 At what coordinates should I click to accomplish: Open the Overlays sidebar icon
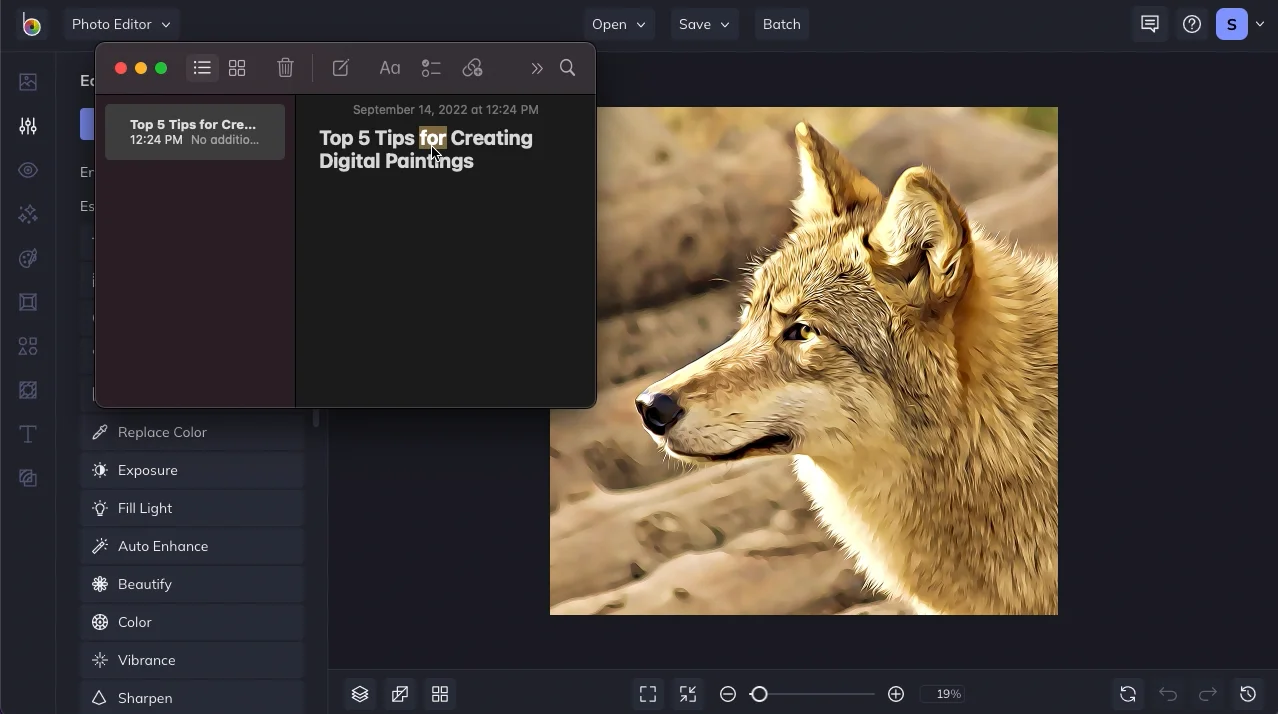click(28, 390)
